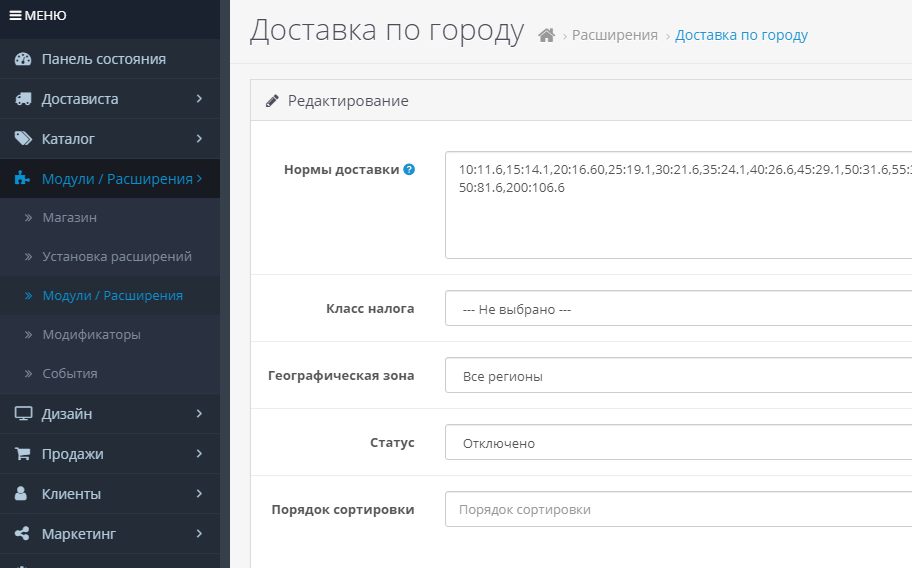
Task: Open the Класс налога dropdown
Action: tap(678, 309)
